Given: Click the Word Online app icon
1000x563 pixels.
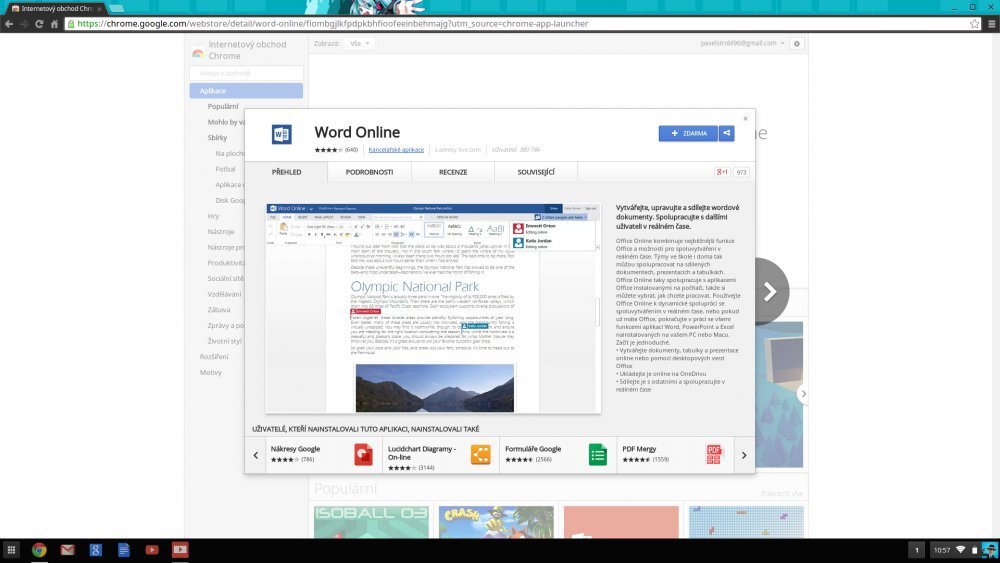Looking at the screenshot, I should click(x=282, y=135).
